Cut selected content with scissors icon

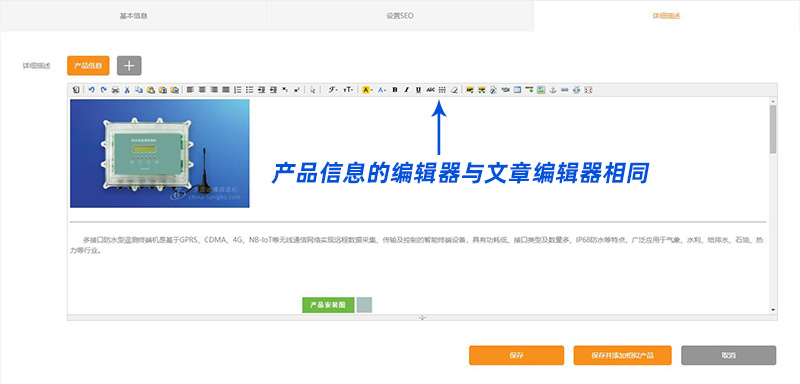tap(127, 90)
